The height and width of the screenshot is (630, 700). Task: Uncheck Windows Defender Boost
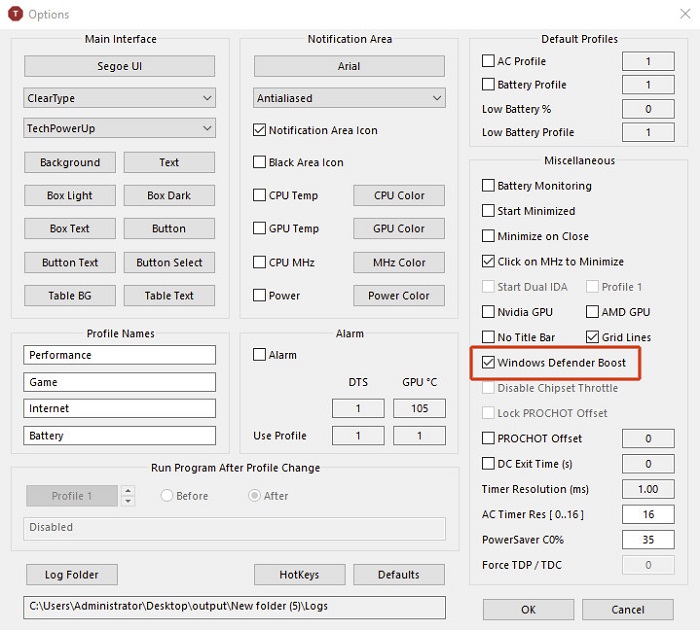tap(489, 362)
